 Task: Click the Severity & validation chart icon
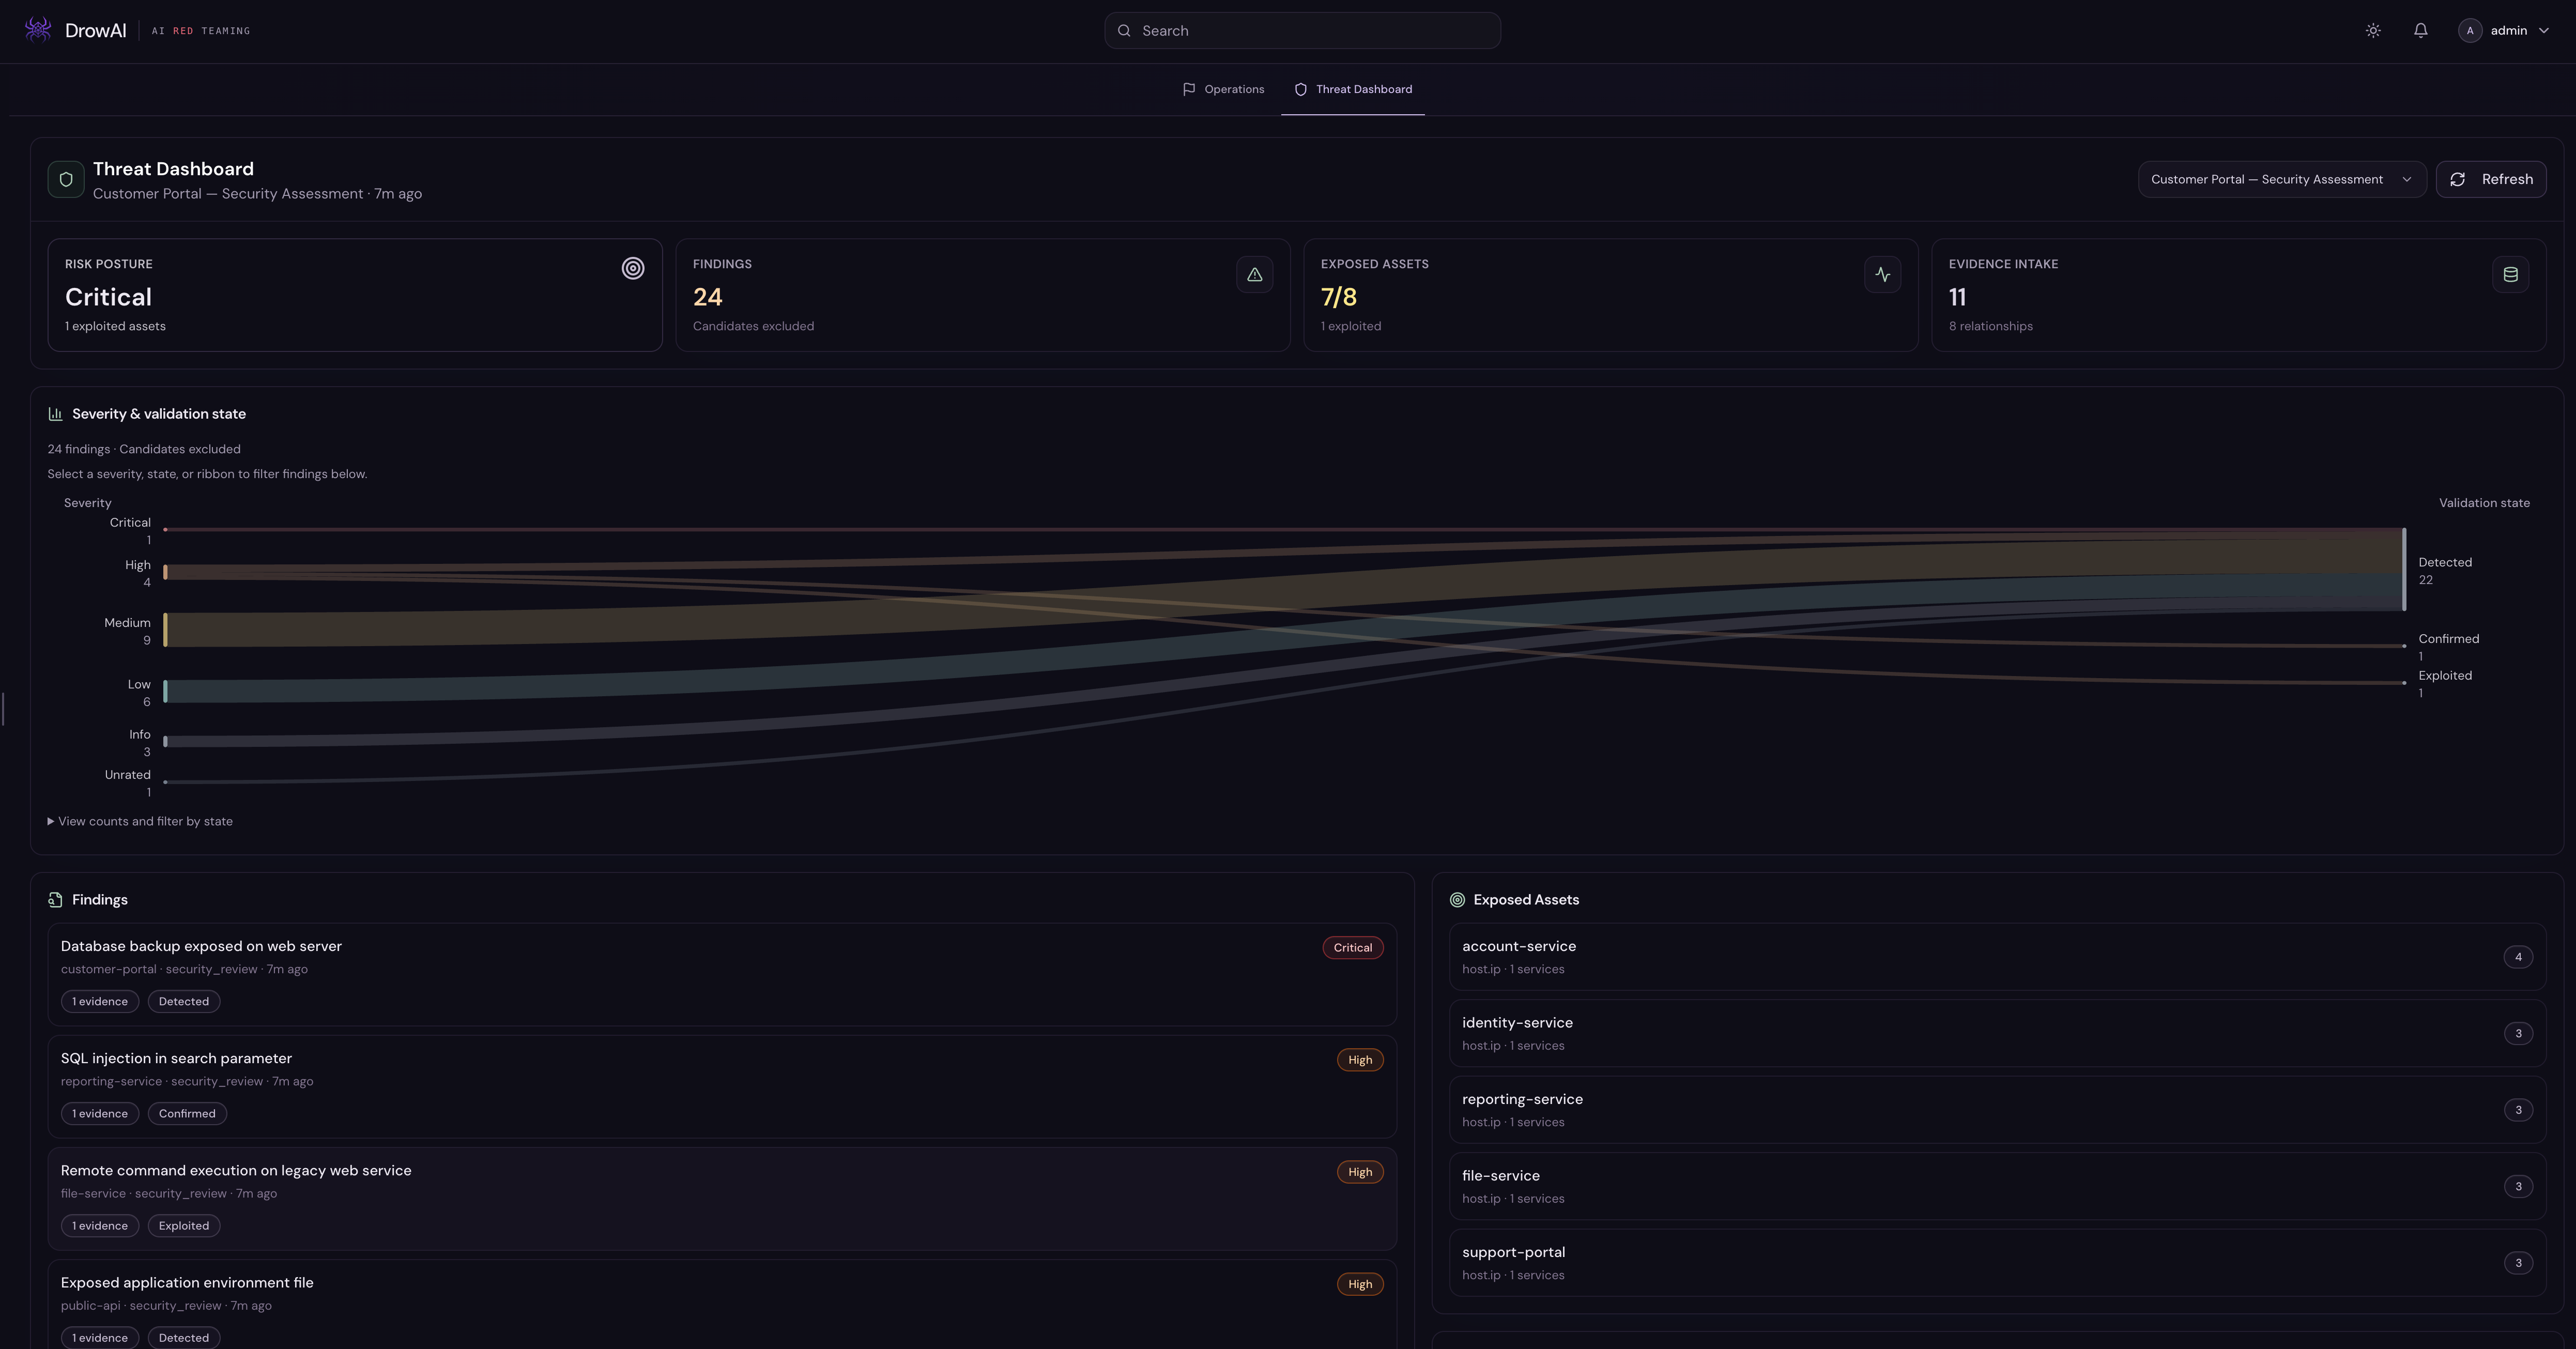point(55,414)
